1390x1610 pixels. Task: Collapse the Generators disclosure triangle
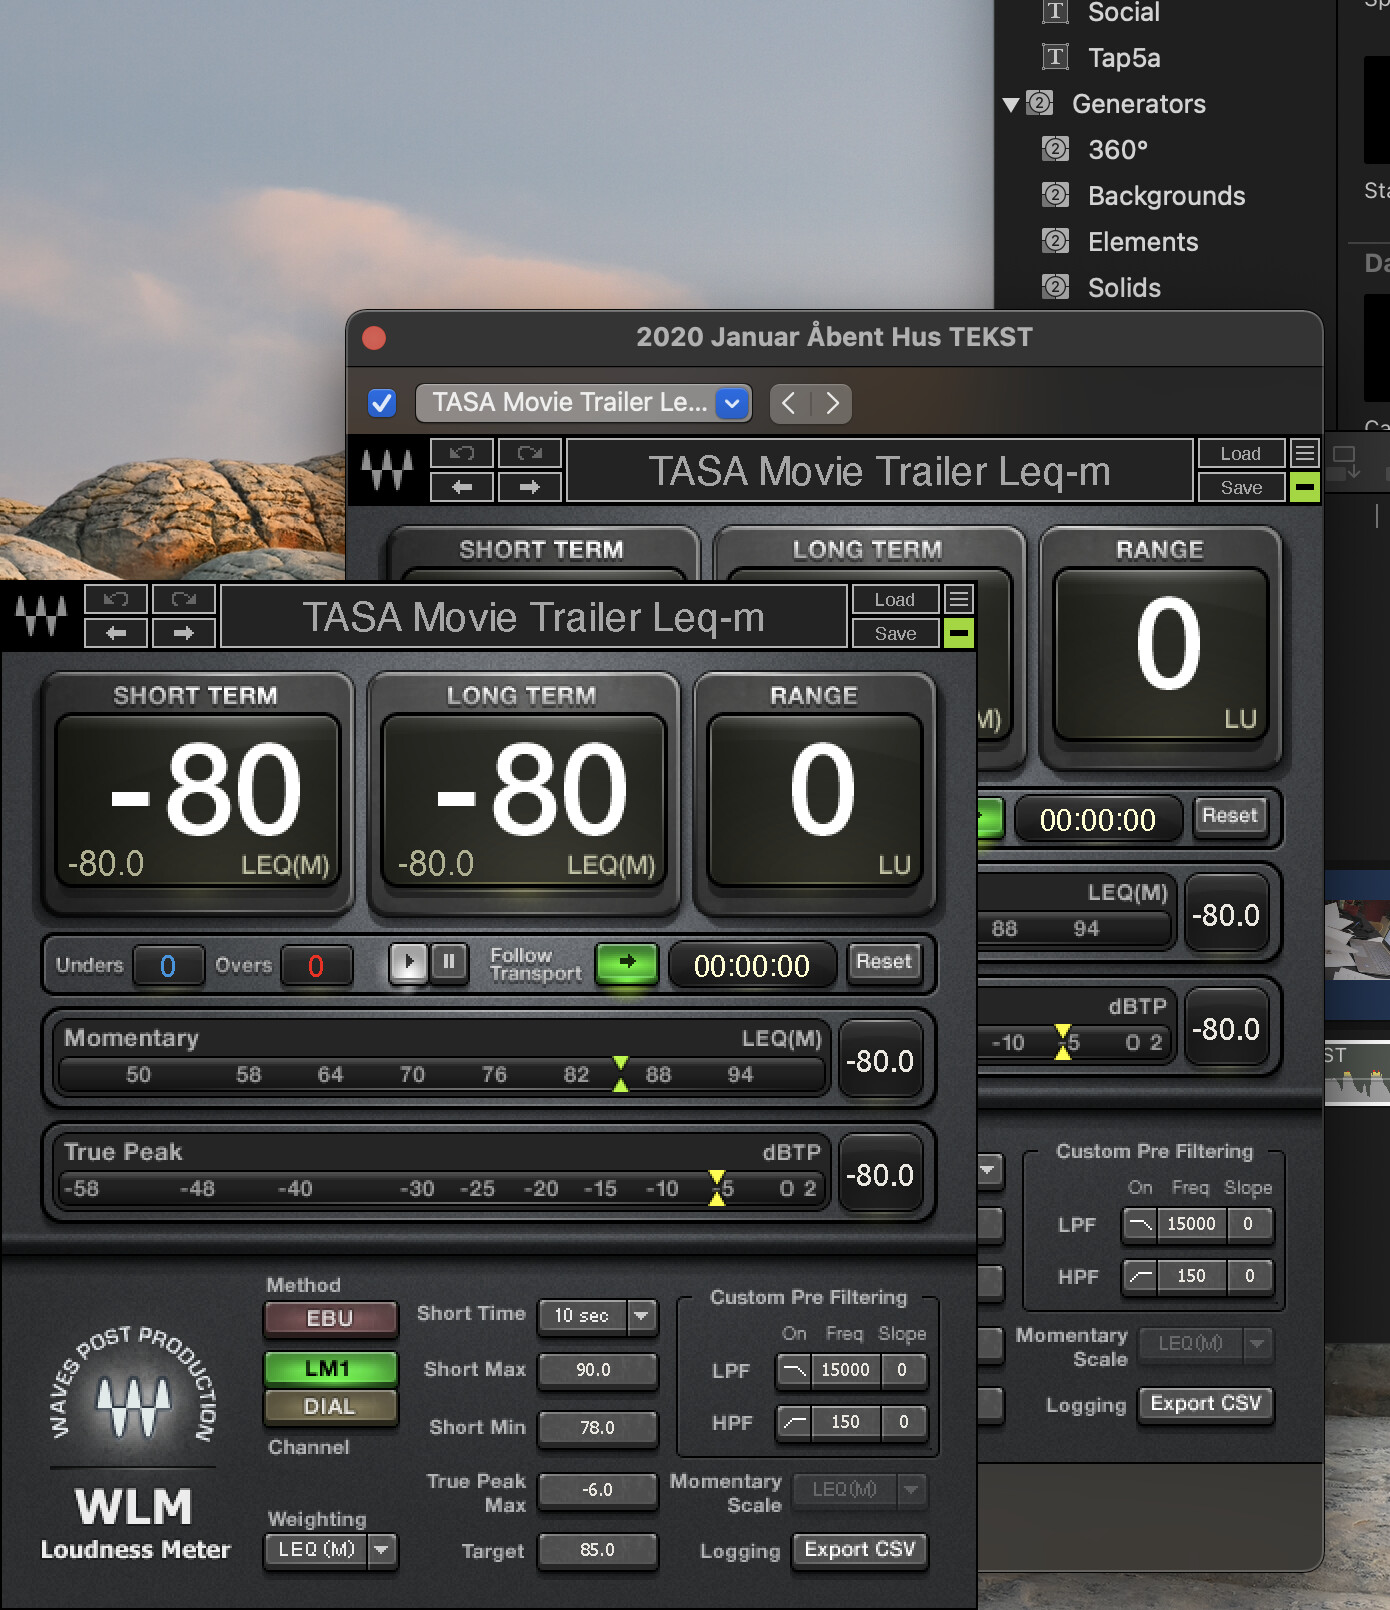click(x=1011, y=104)
